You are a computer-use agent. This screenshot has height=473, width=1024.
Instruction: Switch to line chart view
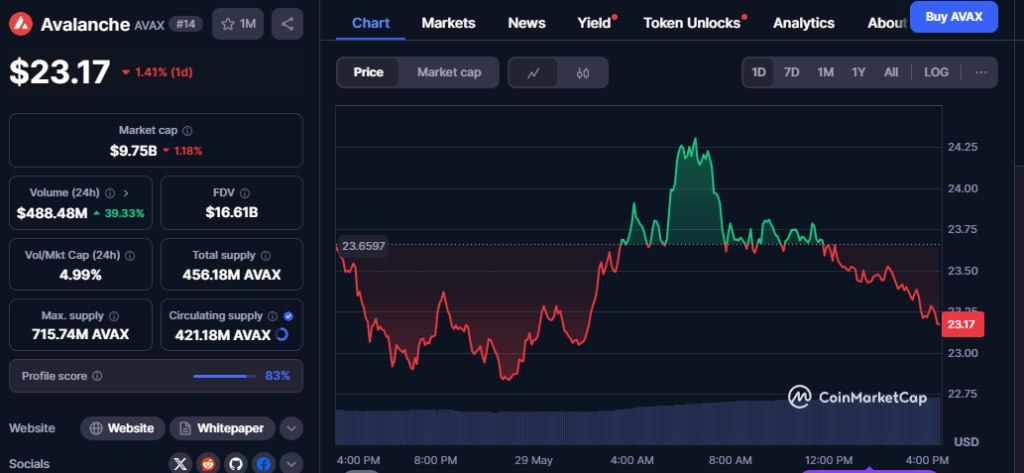coord(534,73)
